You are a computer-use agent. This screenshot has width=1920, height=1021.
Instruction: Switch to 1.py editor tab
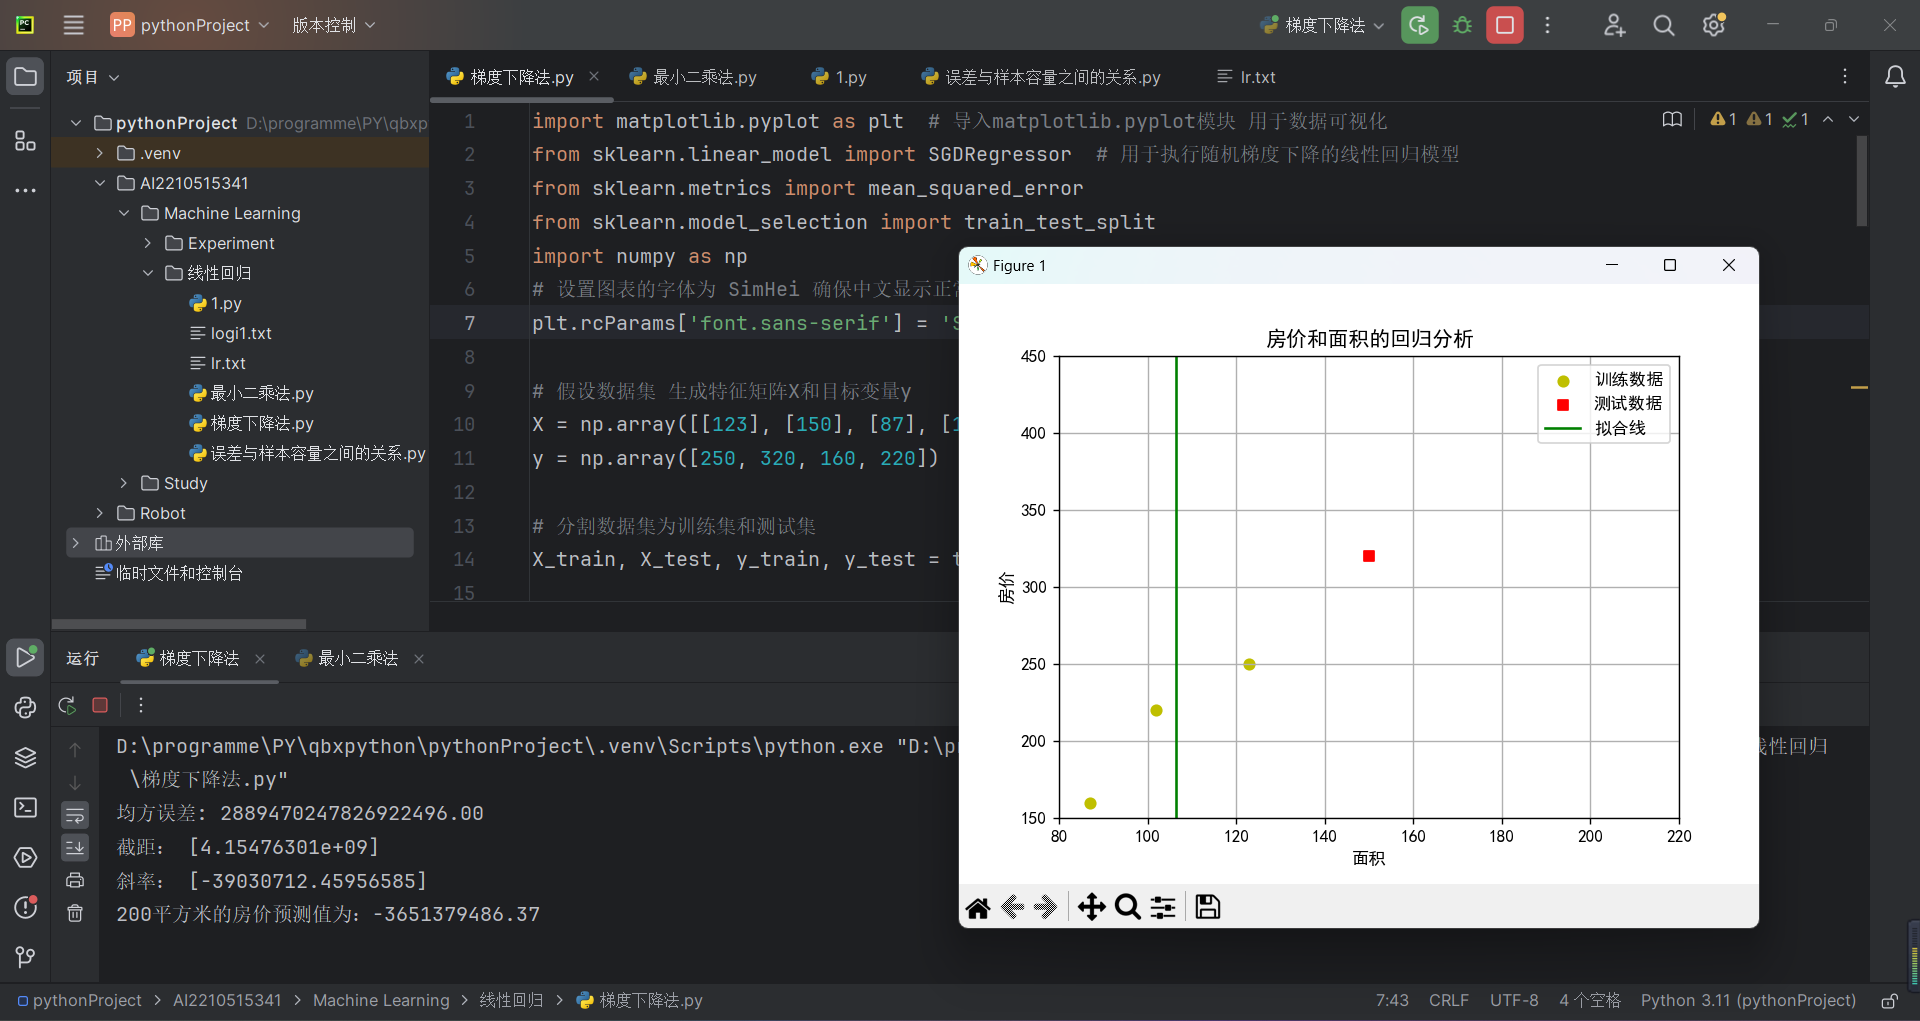click(840, 77)
